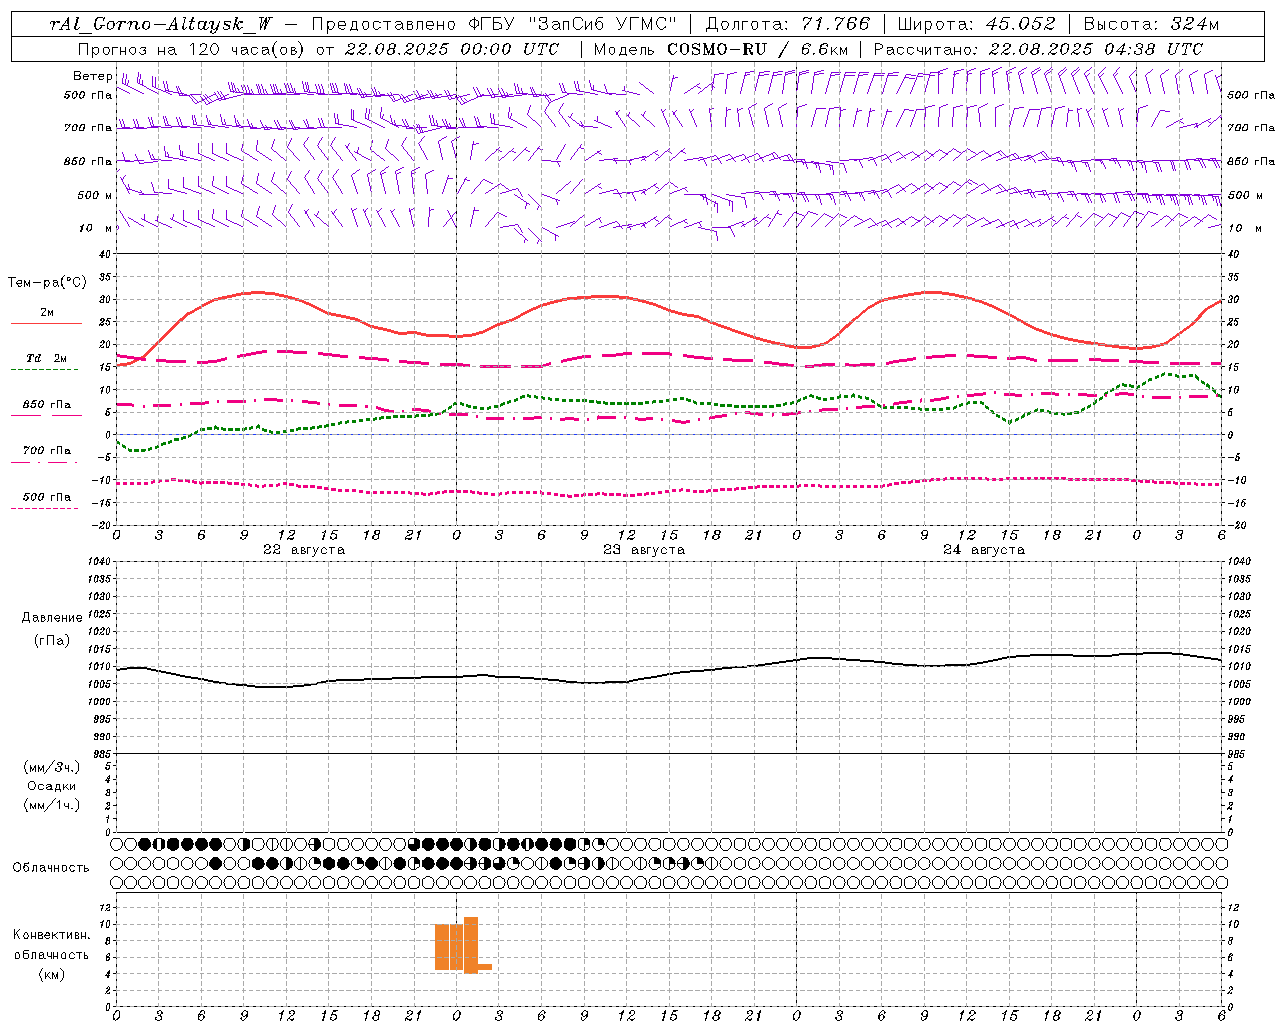Click the 24 августа date label
Screen dimensions: 1280x1024
(x=984, y=550)
